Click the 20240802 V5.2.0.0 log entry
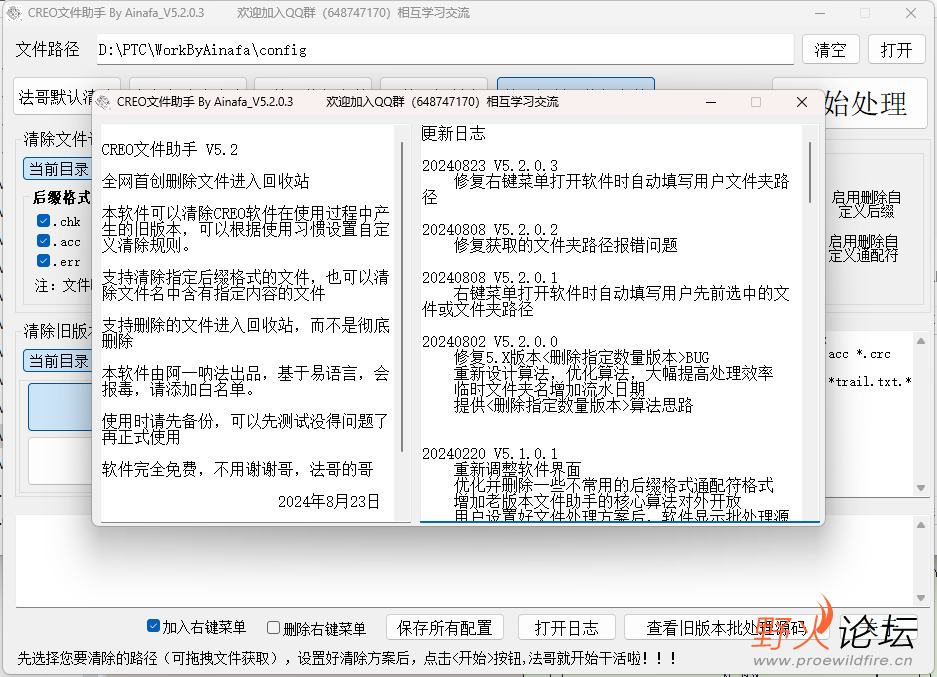The width and height of the screenshot is (937, 677). point(490,342)
